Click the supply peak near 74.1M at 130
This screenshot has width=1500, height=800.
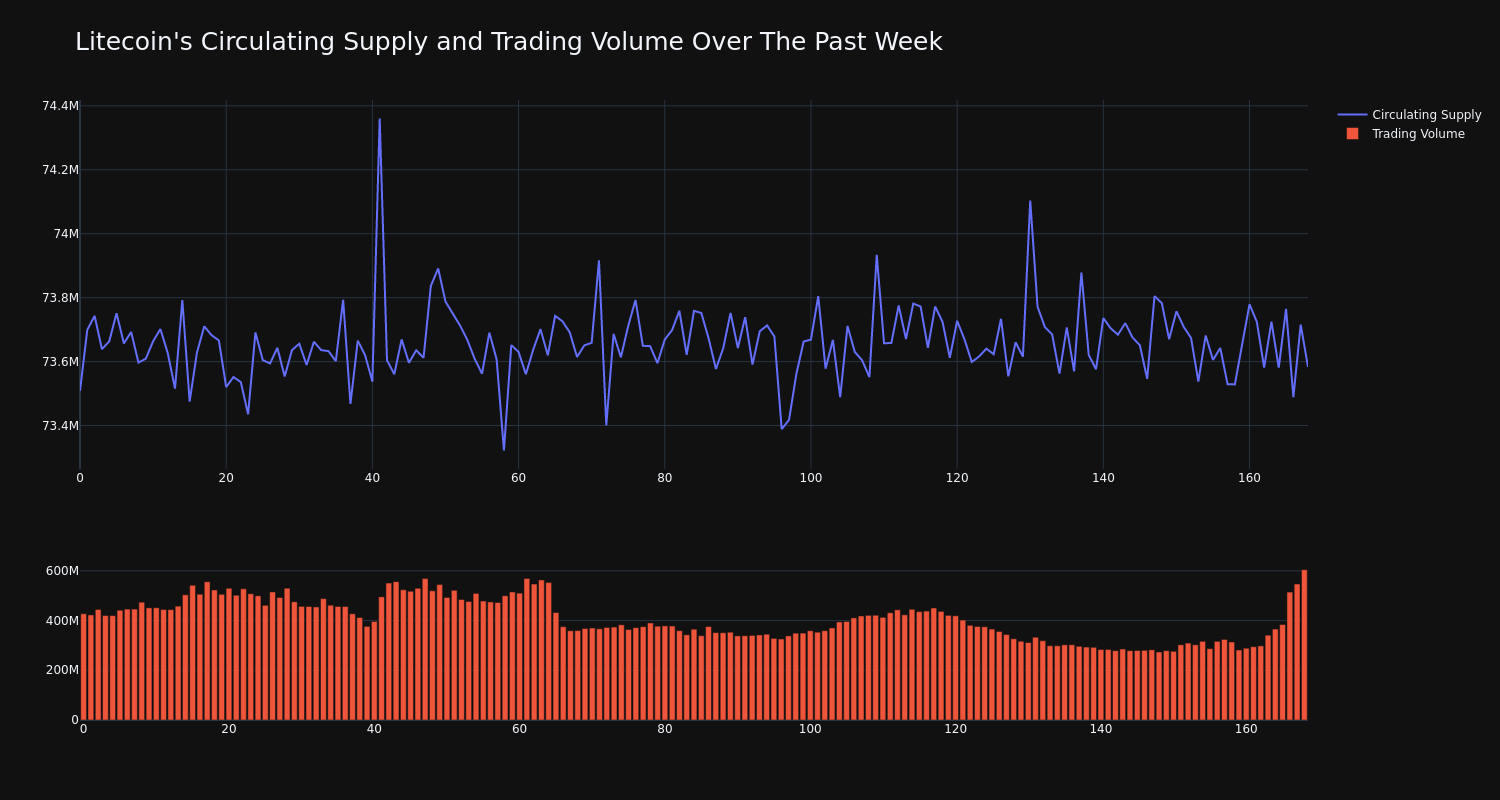point(1030,201)
